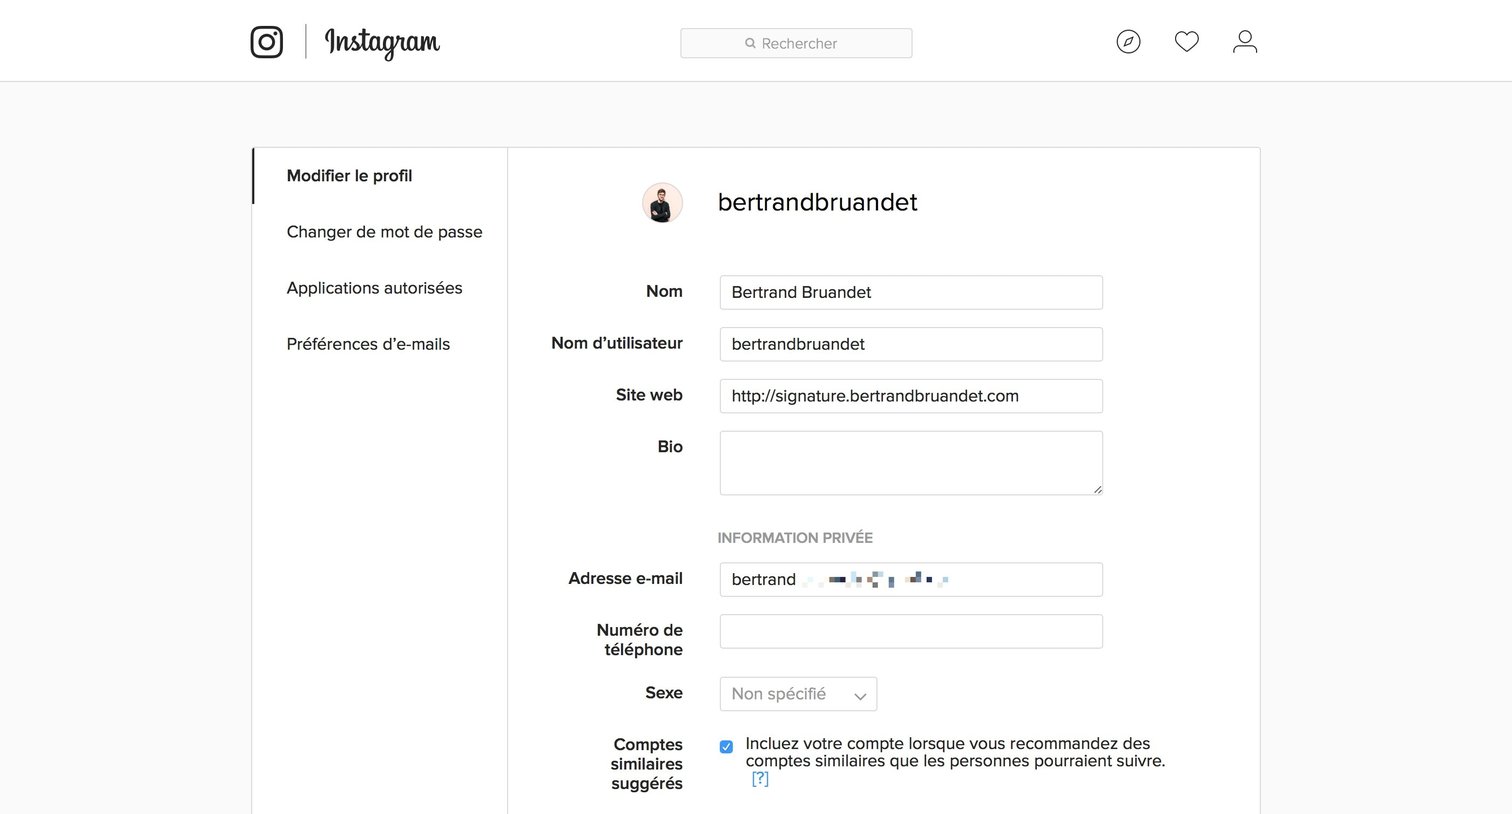
Task: Go to profile via person icon
Action: point(1245,41)
